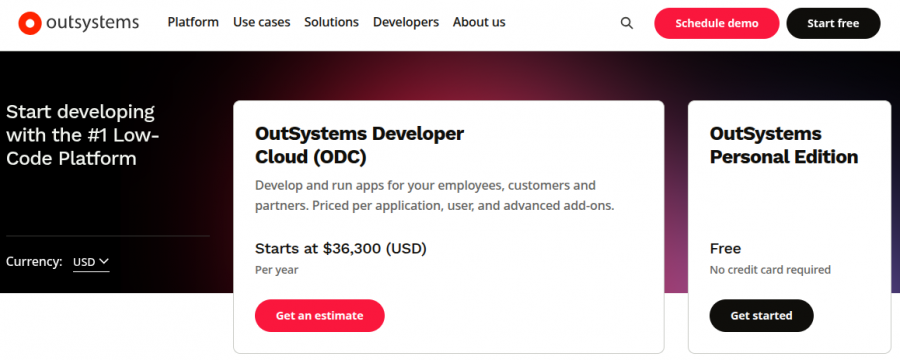900x360 pixels.
Task: Click Get an estimate button
Action: click(x=319, y=315)
